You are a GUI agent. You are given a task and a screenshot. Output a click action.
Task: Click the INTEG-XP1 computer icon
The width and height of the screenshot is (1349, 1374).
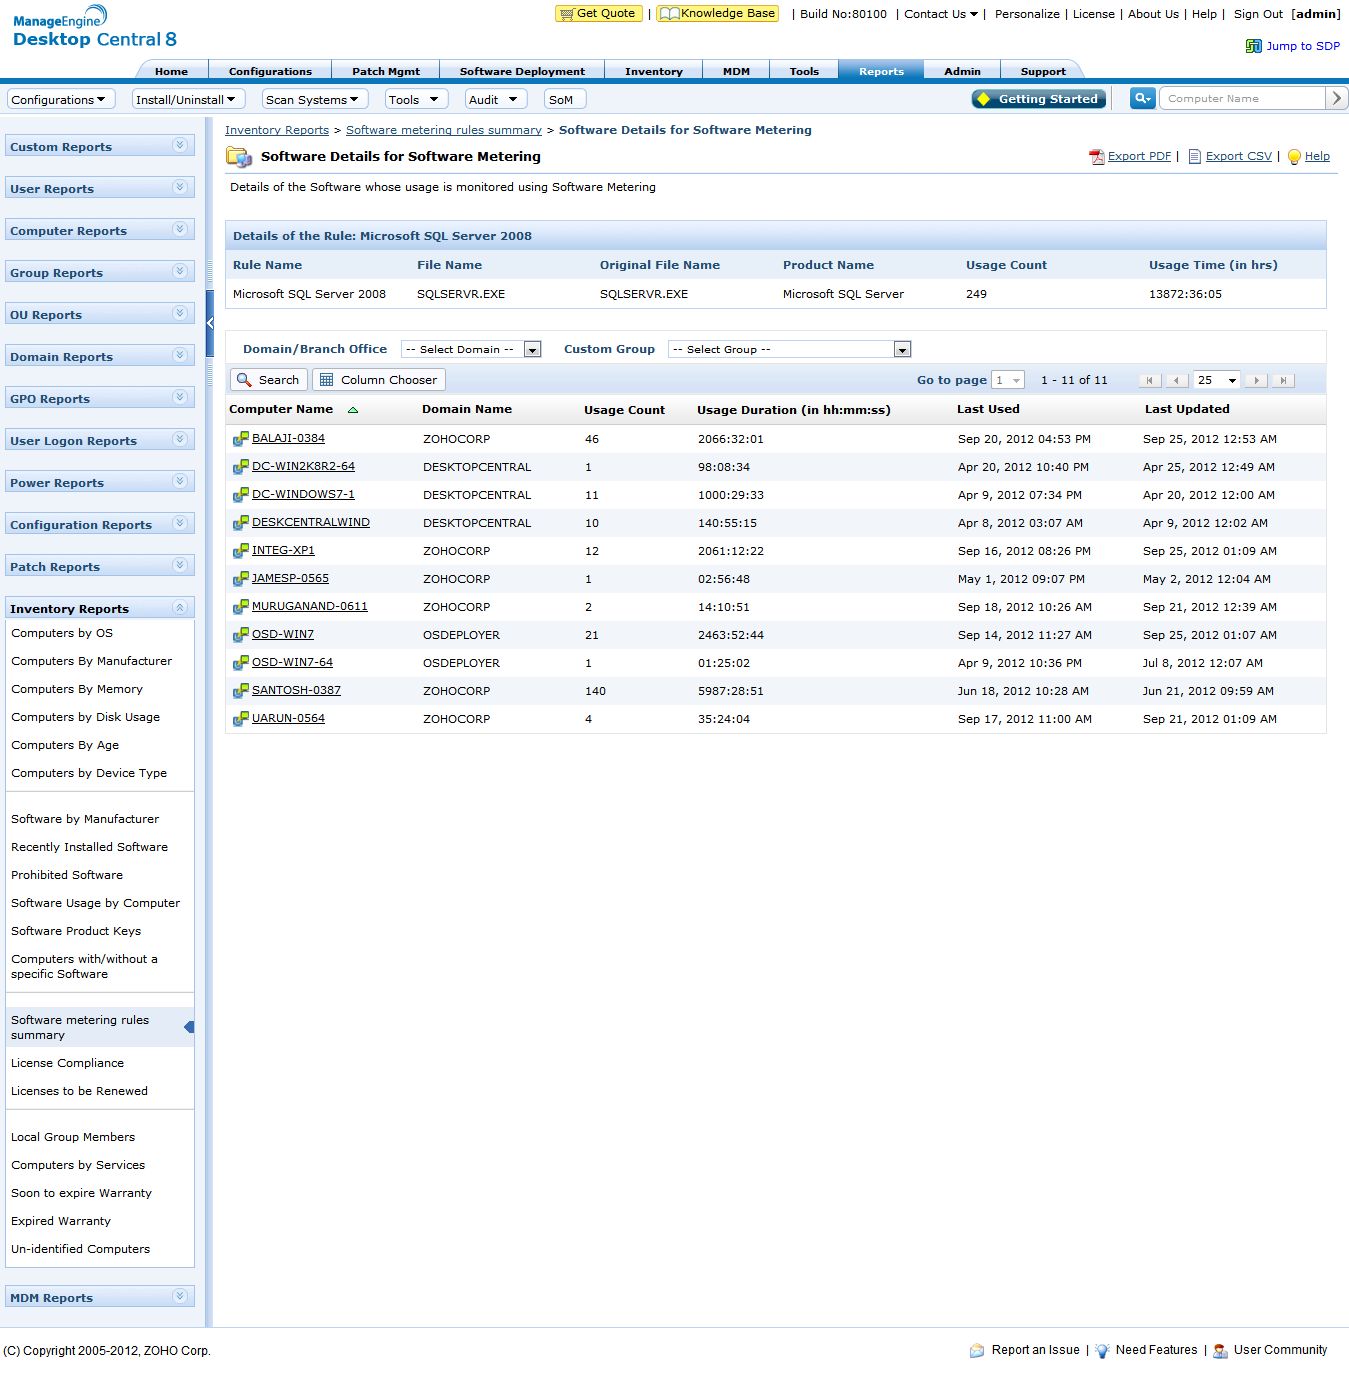[240, 551]
